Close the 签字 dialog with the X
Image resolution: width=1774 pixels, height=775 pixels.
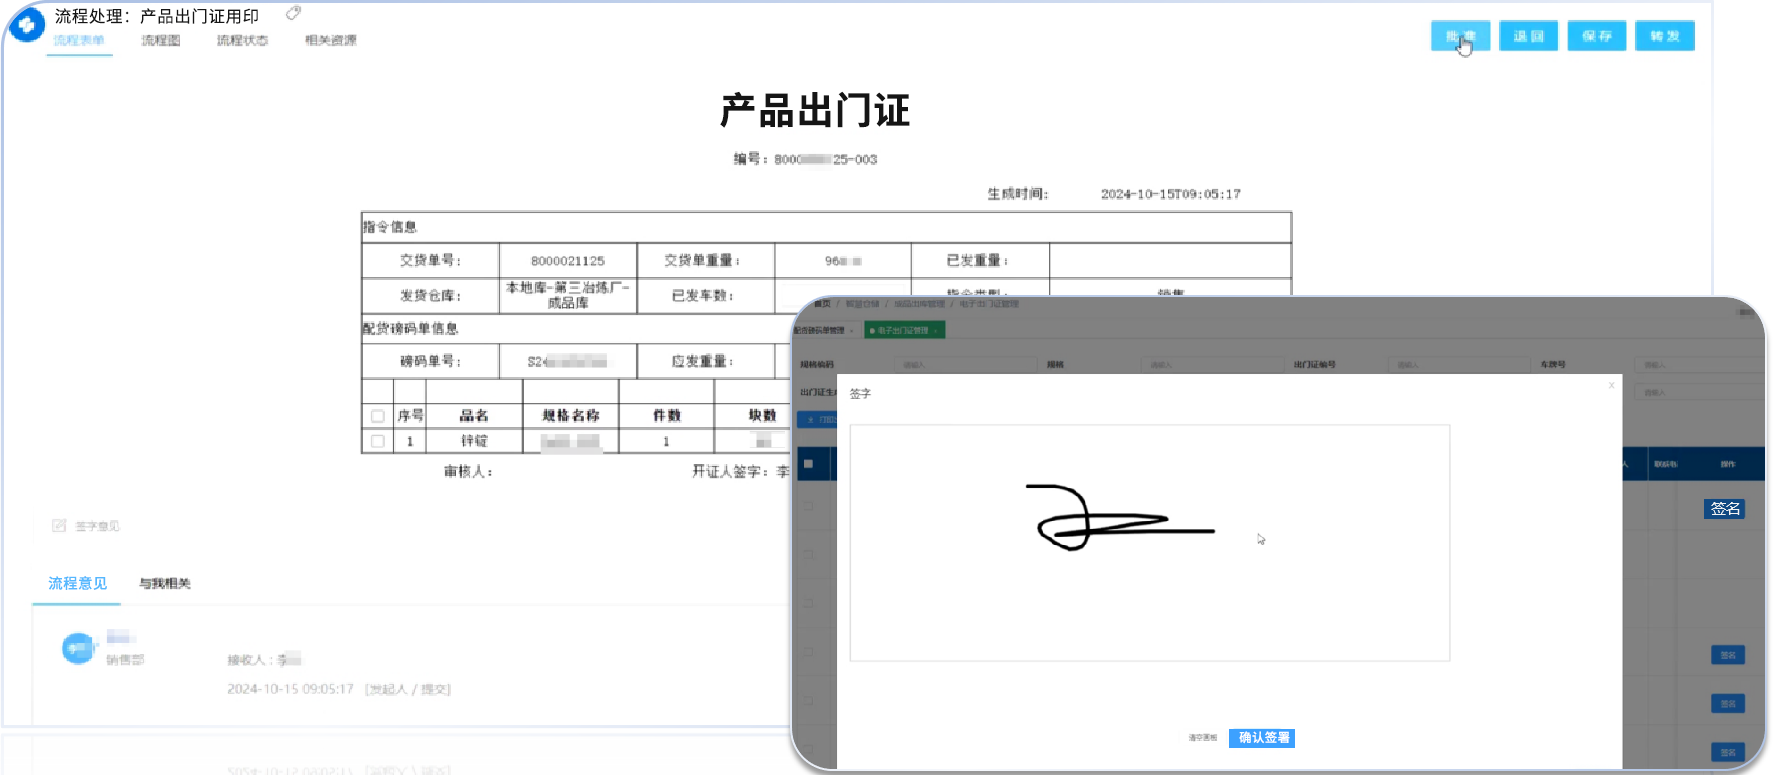[x=1611, y=385]
